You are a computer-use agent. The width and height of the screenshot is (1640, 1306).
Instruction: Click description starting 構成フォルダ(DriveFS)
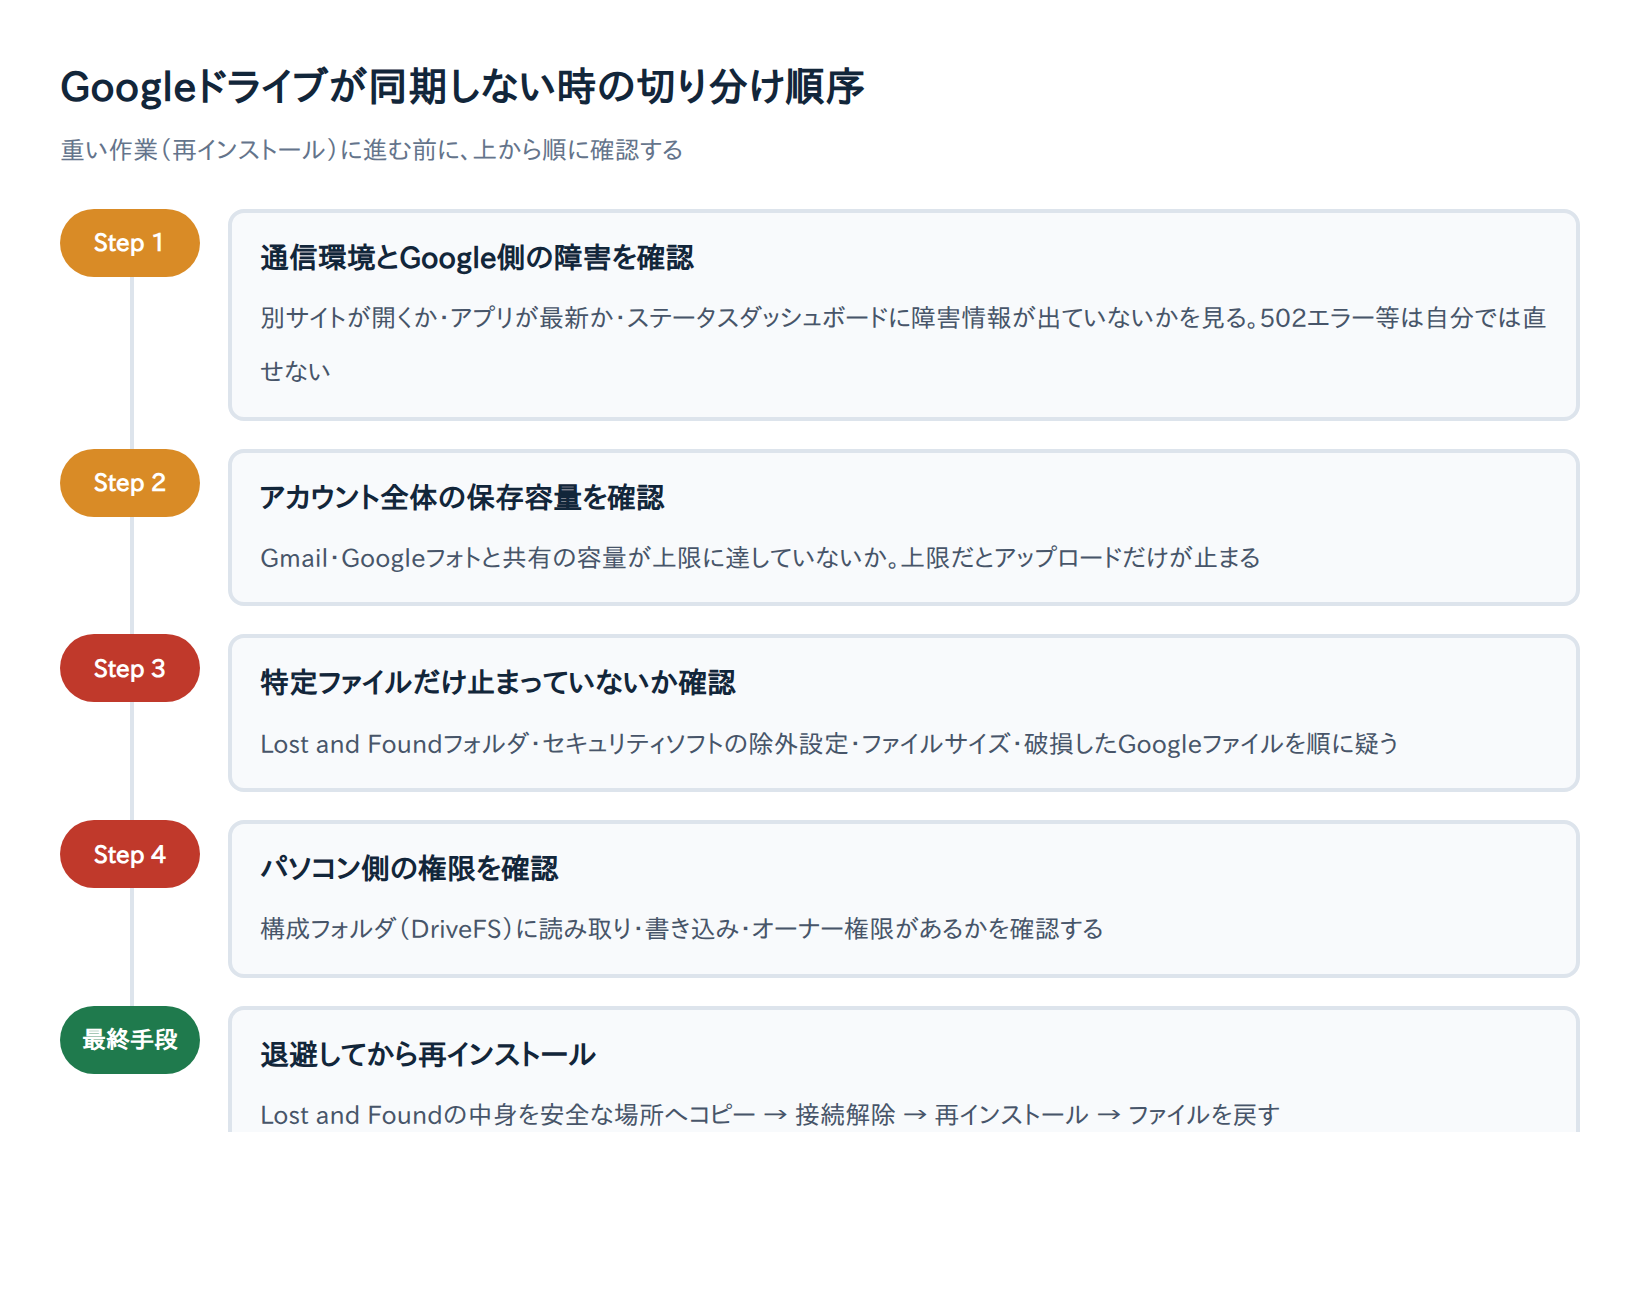tap(682, 929)
